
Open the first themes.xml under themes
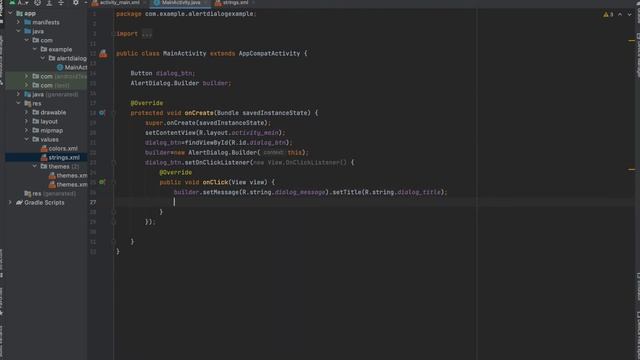pos(68,176)
